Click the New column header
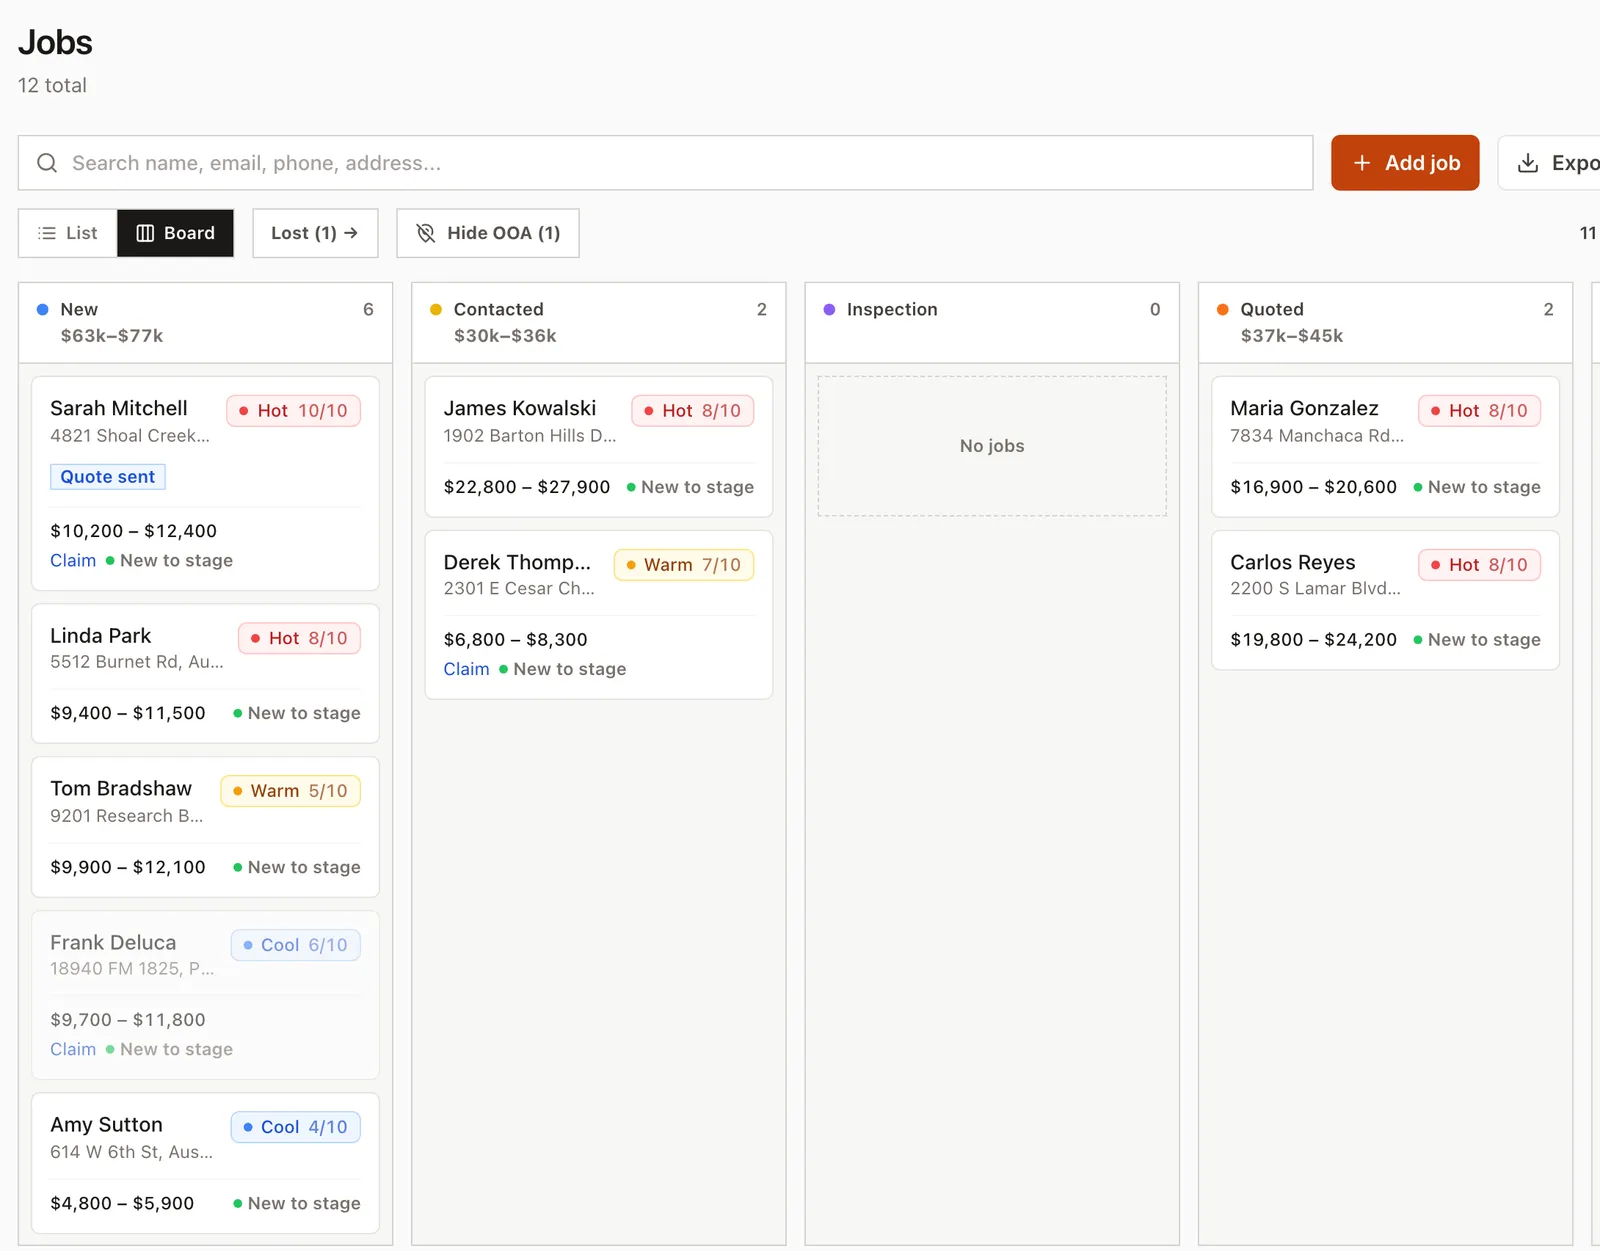 coord(205,322)
